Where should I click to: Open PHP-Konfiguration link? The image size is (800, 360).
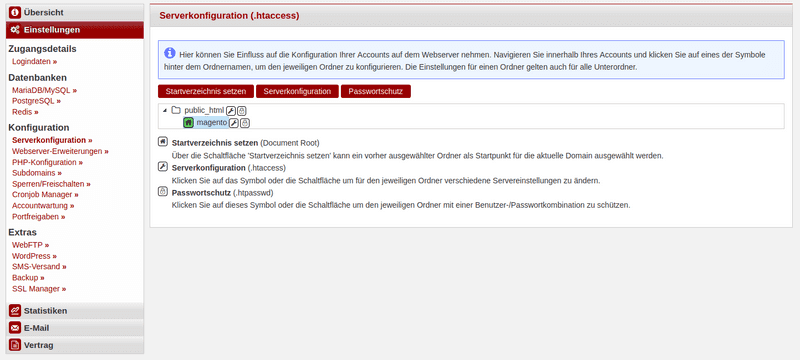coord(47,162)
